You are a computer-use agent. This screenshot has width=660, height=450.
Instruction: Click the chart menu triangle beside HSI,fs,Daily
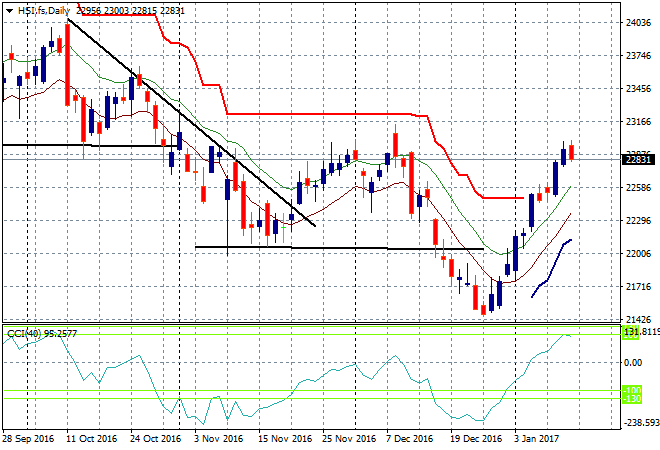tap(9, 11)
